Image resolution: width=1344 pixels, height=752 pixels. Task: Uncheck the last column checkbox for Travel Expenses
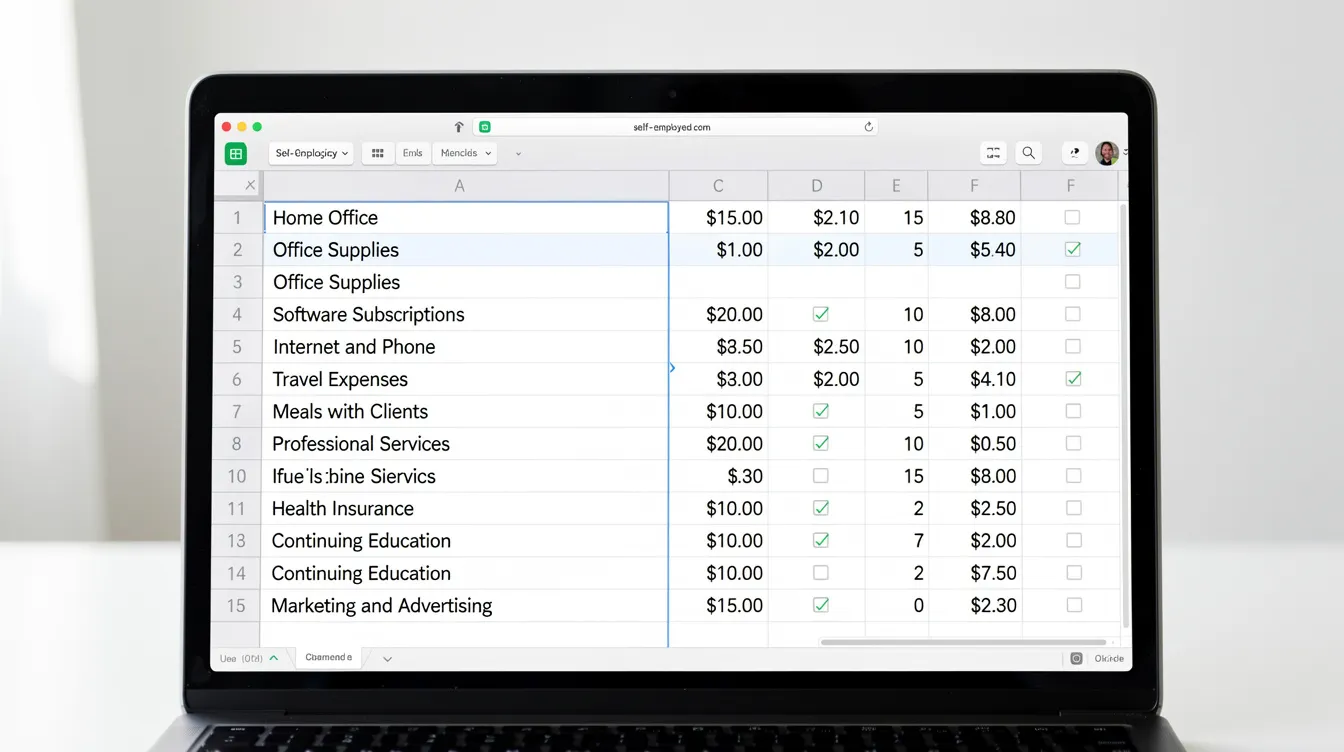(x=1073, y=378)
